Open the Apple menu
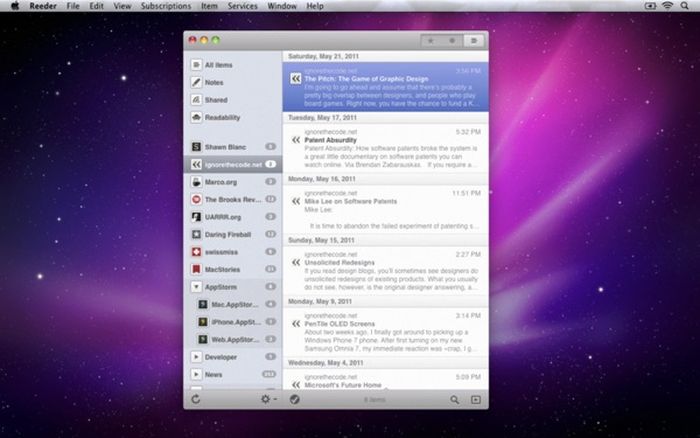 point(15,6)
